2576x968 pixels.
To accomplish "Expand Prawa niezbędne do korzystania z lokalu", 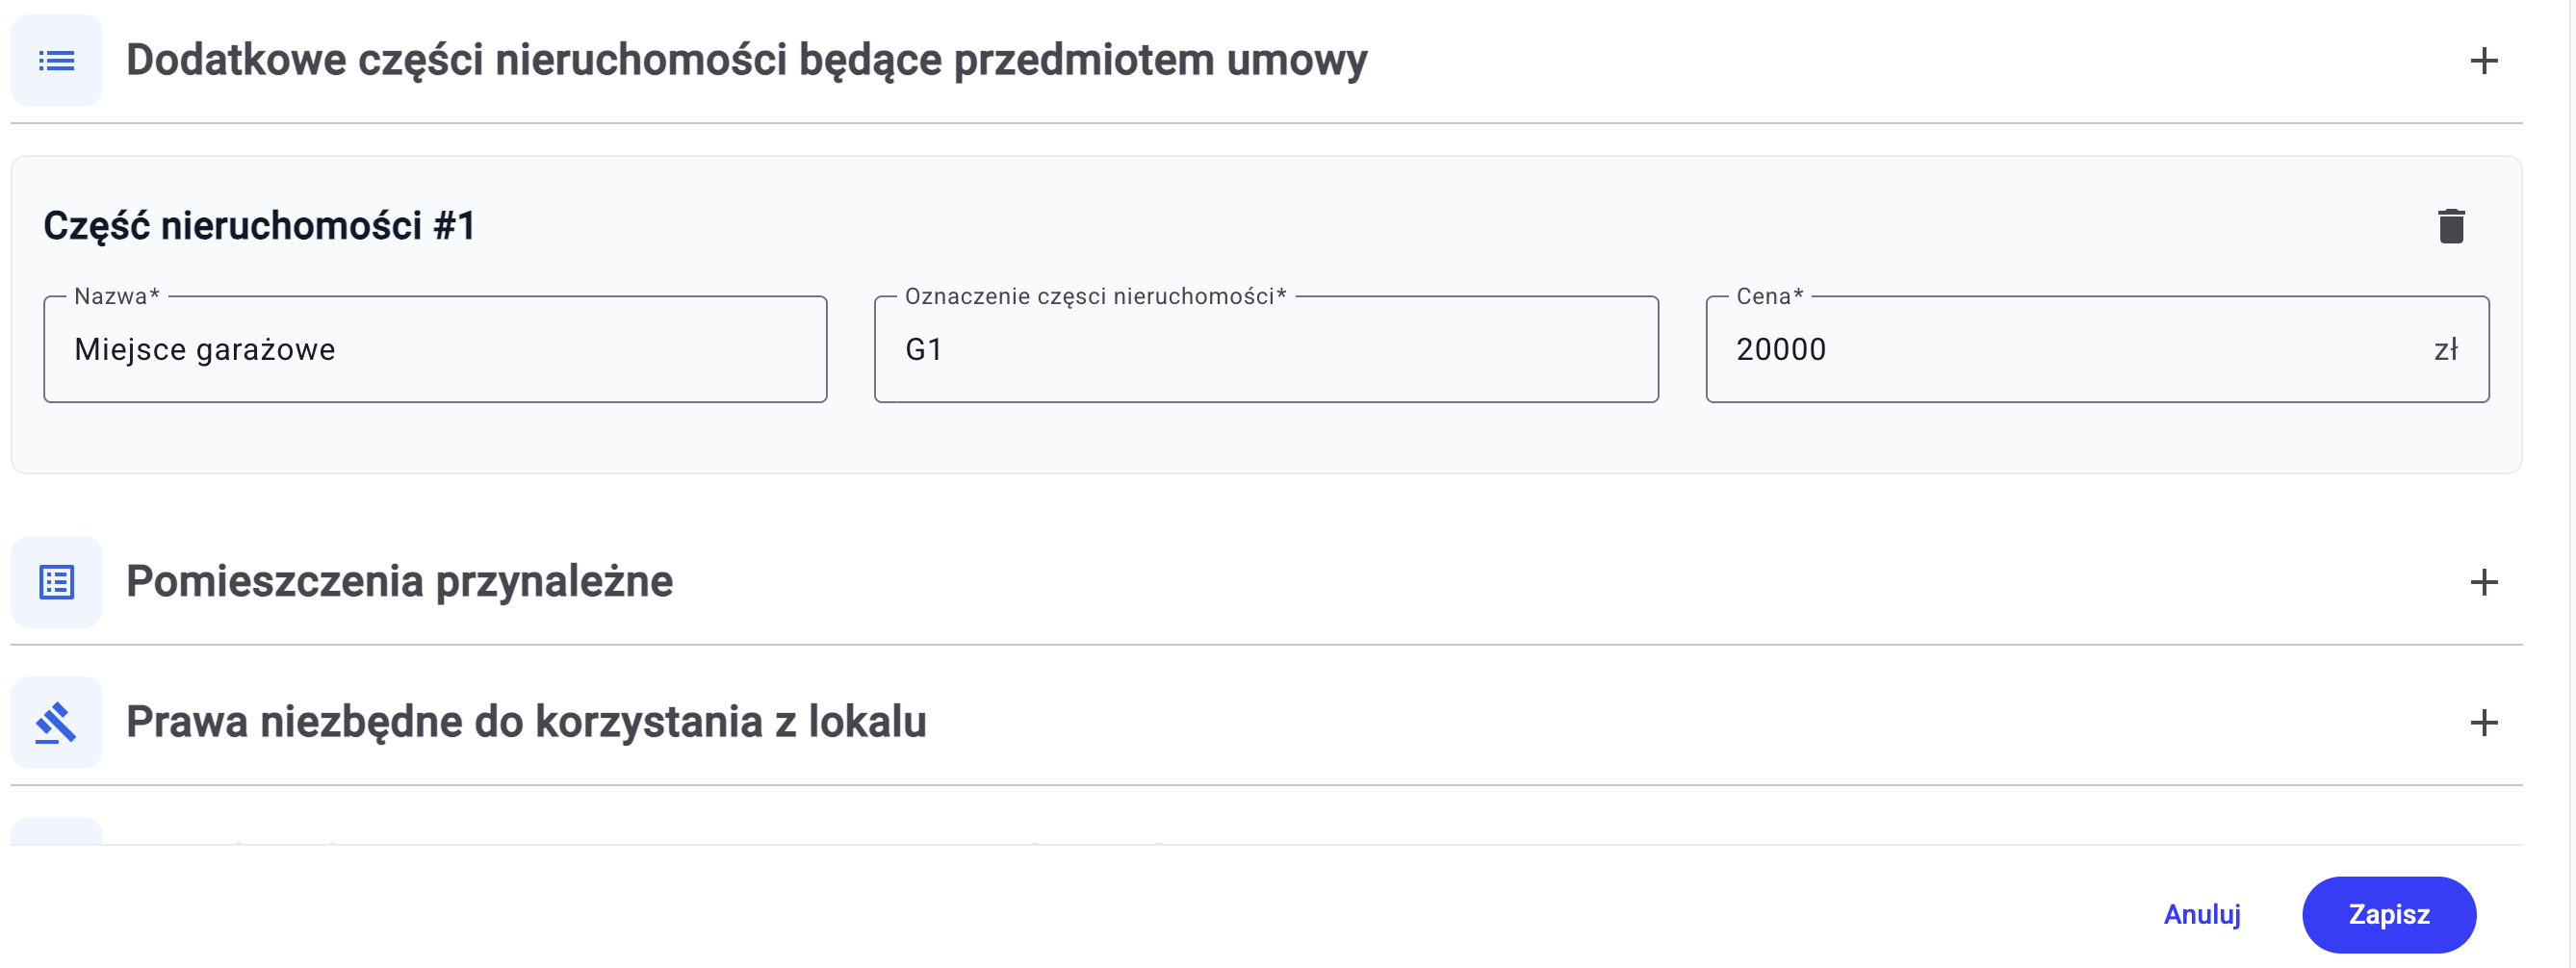I will (526, 721).
